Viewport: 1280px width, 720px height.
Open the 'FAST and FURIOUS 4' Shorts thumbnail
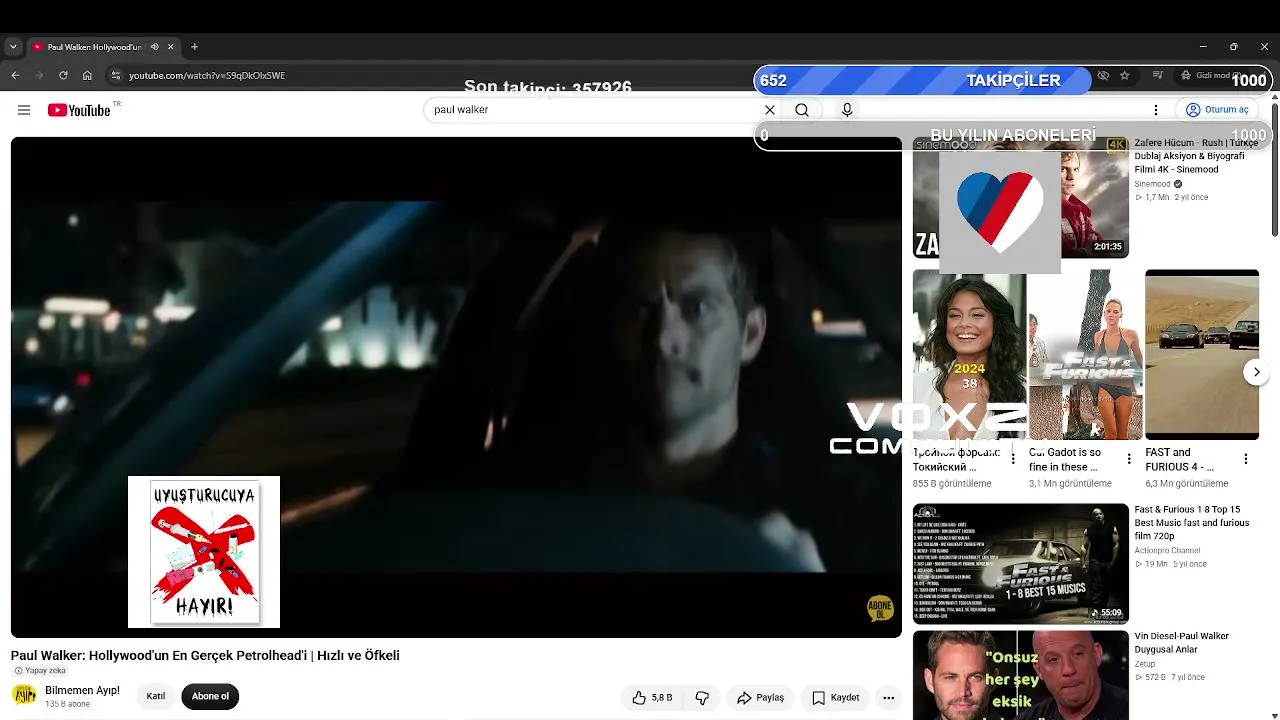pyautogui.click(x=1202, y=355)
